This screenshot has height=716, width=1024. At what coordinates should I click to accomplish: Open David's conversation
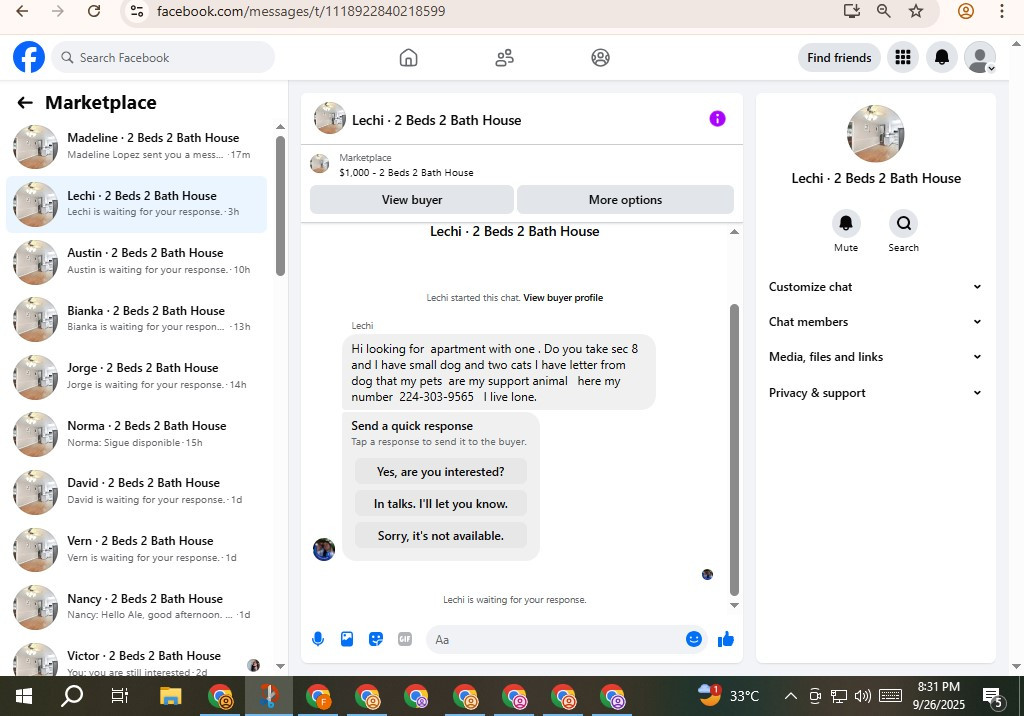coord(136,491)
